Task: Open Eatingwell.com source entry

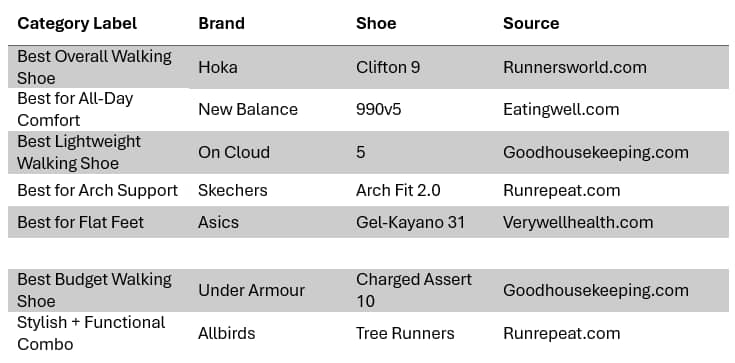Action: (561, 109)
